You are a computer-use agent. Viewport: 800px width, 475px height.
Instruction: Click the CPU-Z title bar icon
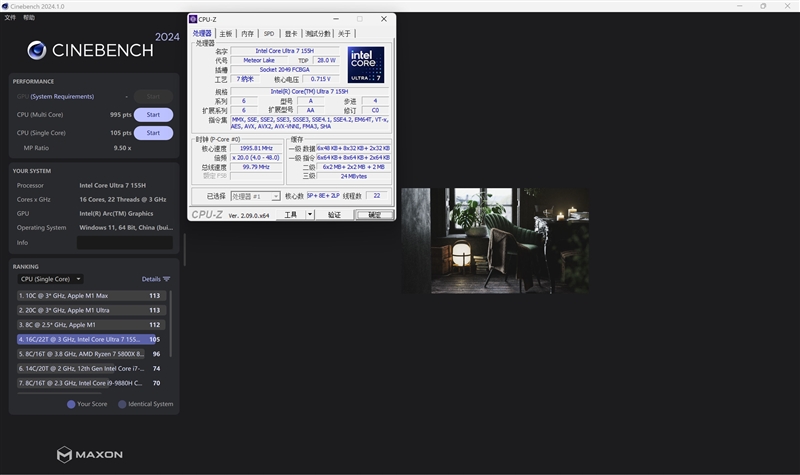click(194, 19)
